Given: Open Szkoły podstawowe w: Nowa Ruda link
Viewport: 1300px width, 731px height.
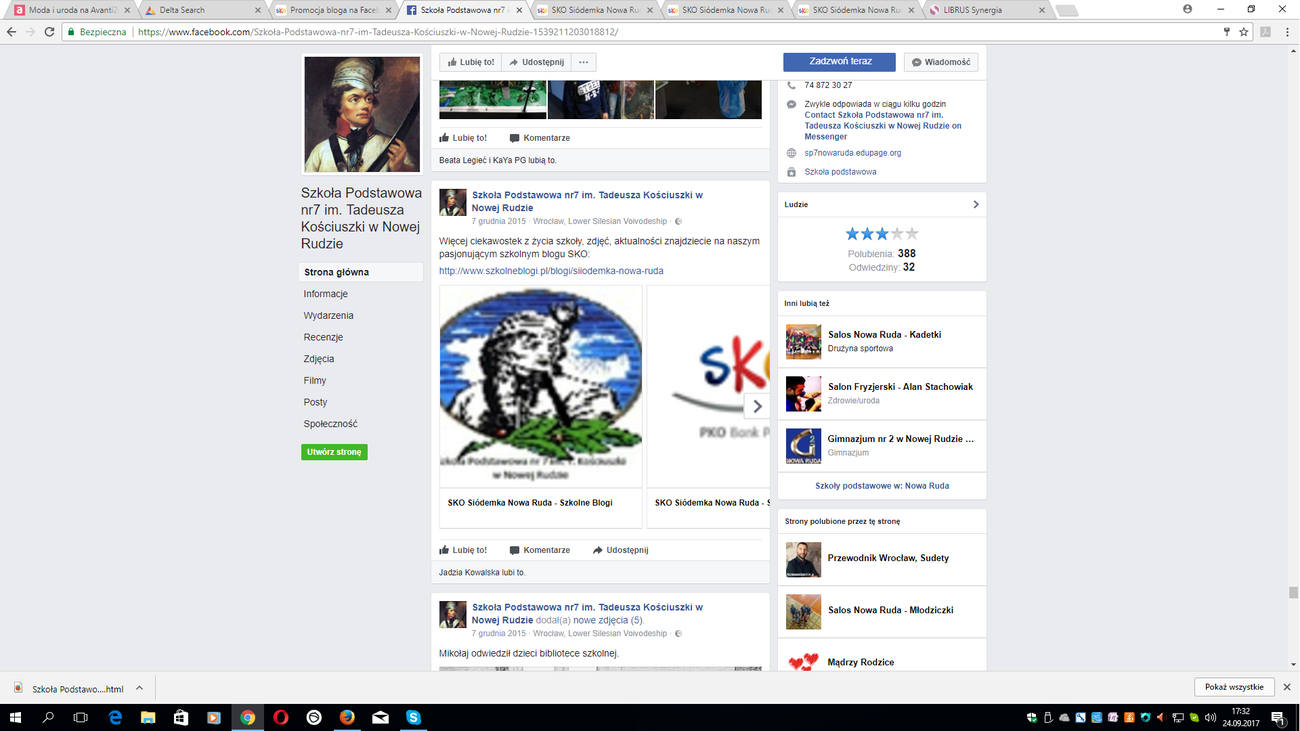Looking at the screenshot, I should point(882,486).
